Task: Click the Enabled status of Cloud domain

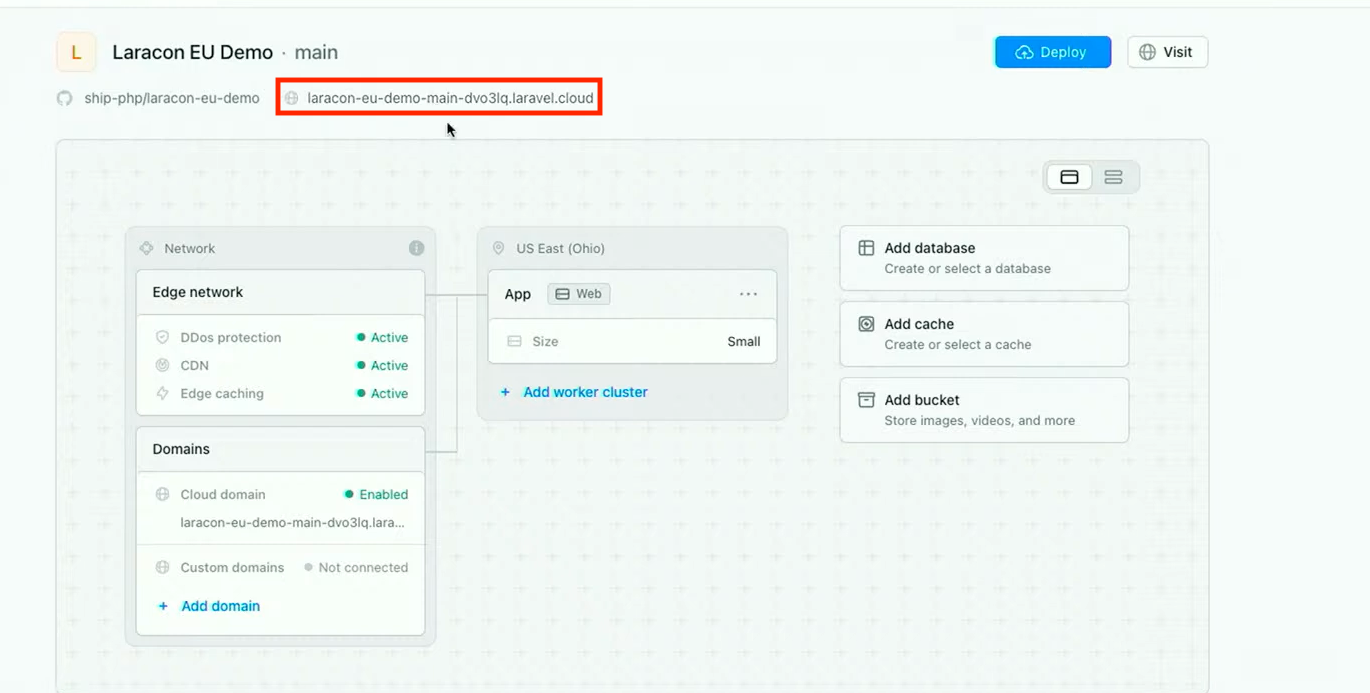Action: (x=376, y=494)
